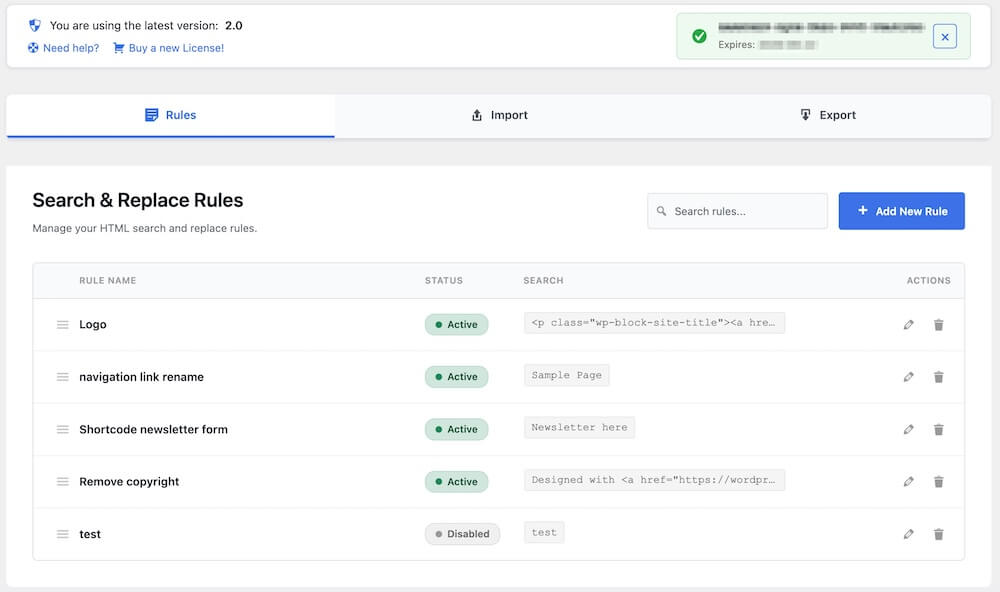The image size is (1000, 592).
Task: Click the edit pencil for Logo rule
Action: click(x=908, y=324)
